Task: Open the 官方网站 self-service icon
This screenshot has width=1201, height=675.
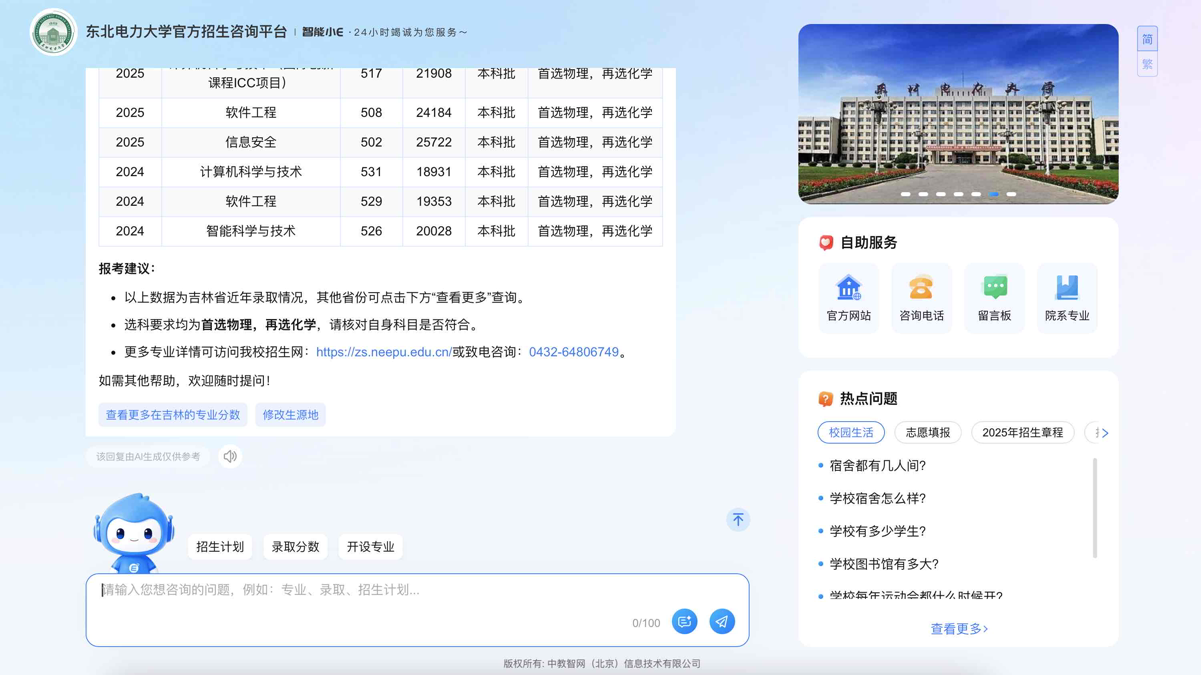Action: pos(848,297)
